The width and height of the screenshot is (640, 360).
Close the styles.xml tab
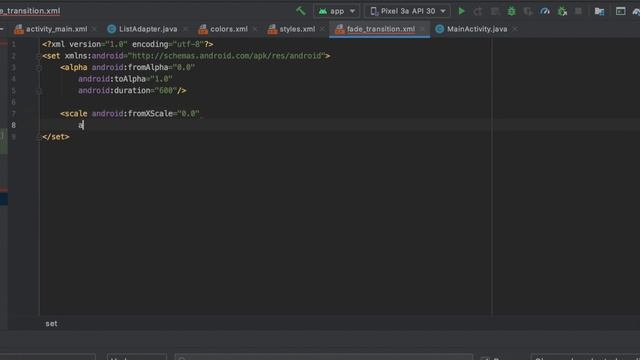(x=322, y=29)
